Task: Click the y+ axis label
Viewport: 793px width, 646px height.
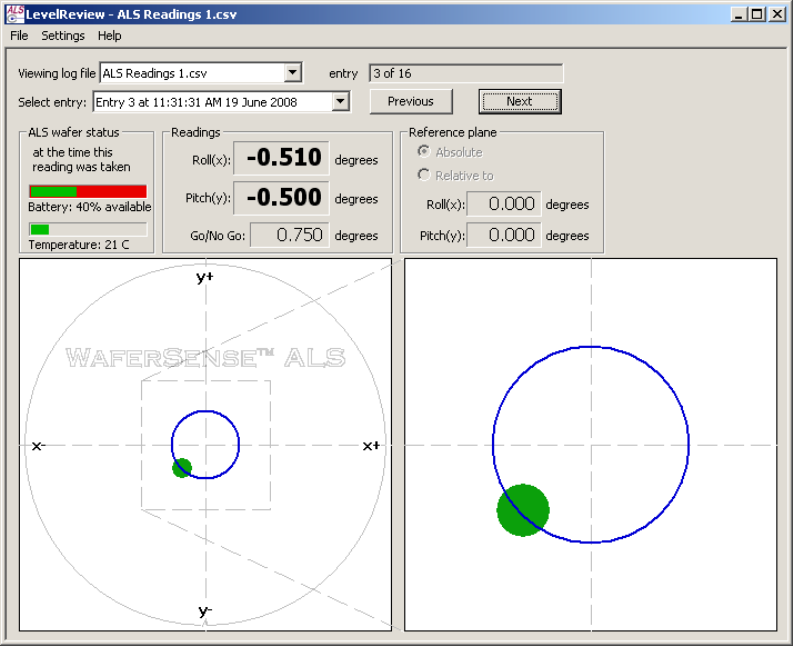Action: (x=205, y=277)
